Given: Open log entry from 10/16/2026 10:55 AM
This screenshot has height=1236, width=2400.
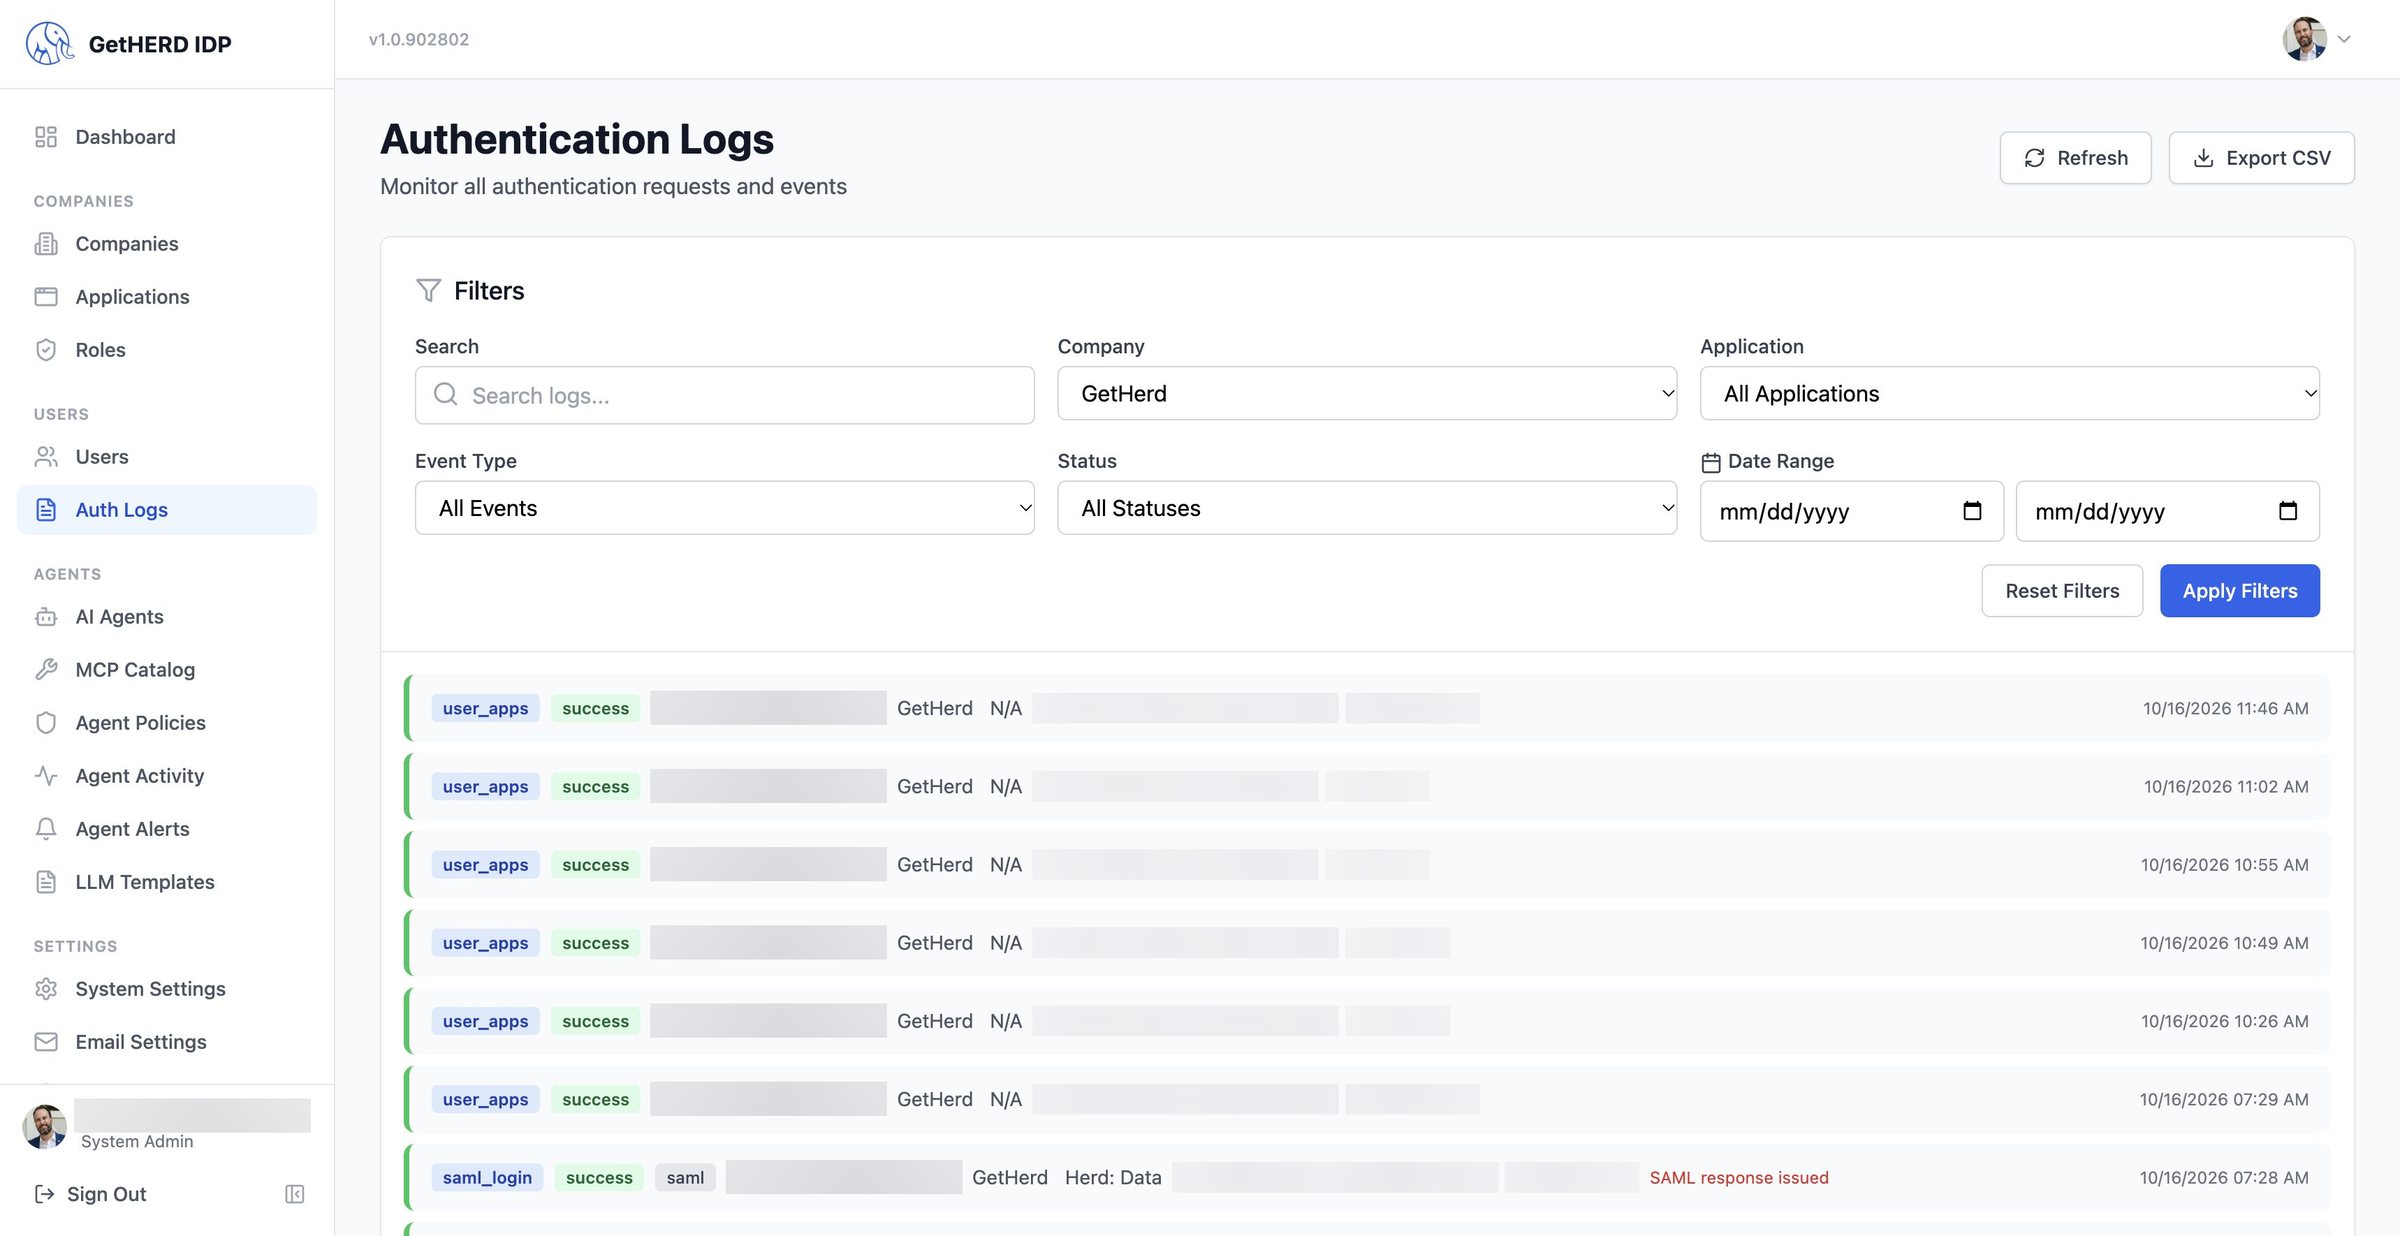Looking at the screenshot, I should click(x=1367, y=864).
